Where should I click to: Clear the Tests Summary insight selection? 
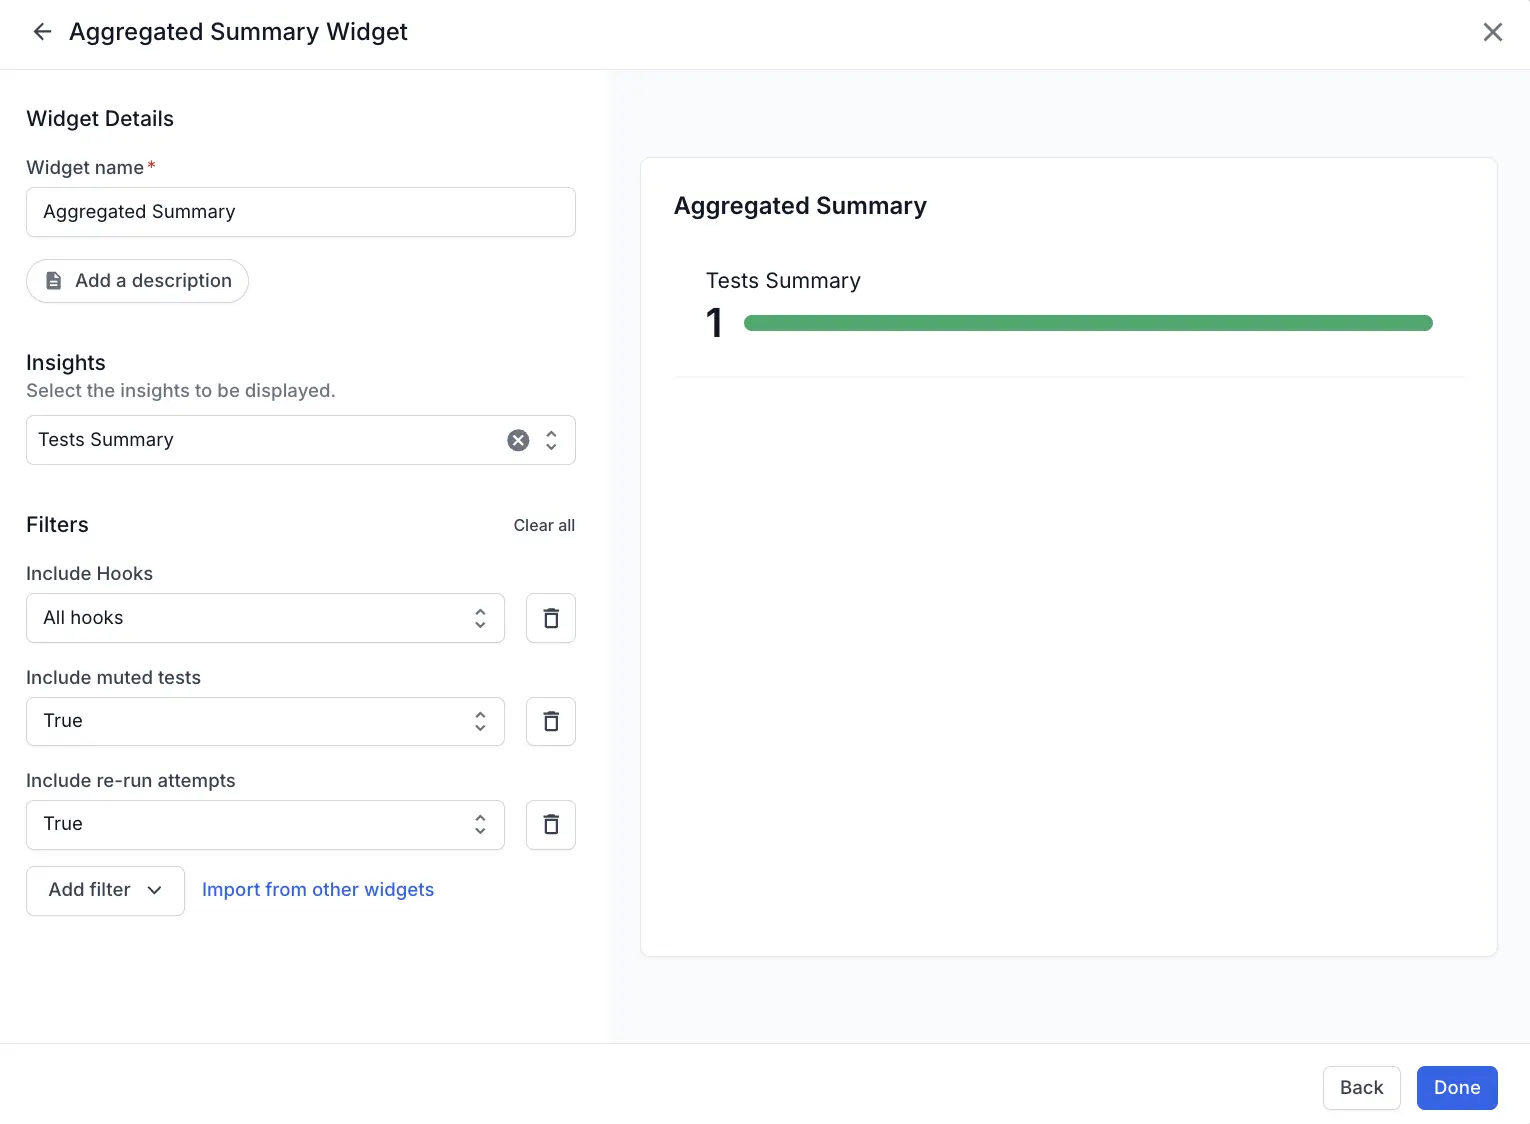518,440
